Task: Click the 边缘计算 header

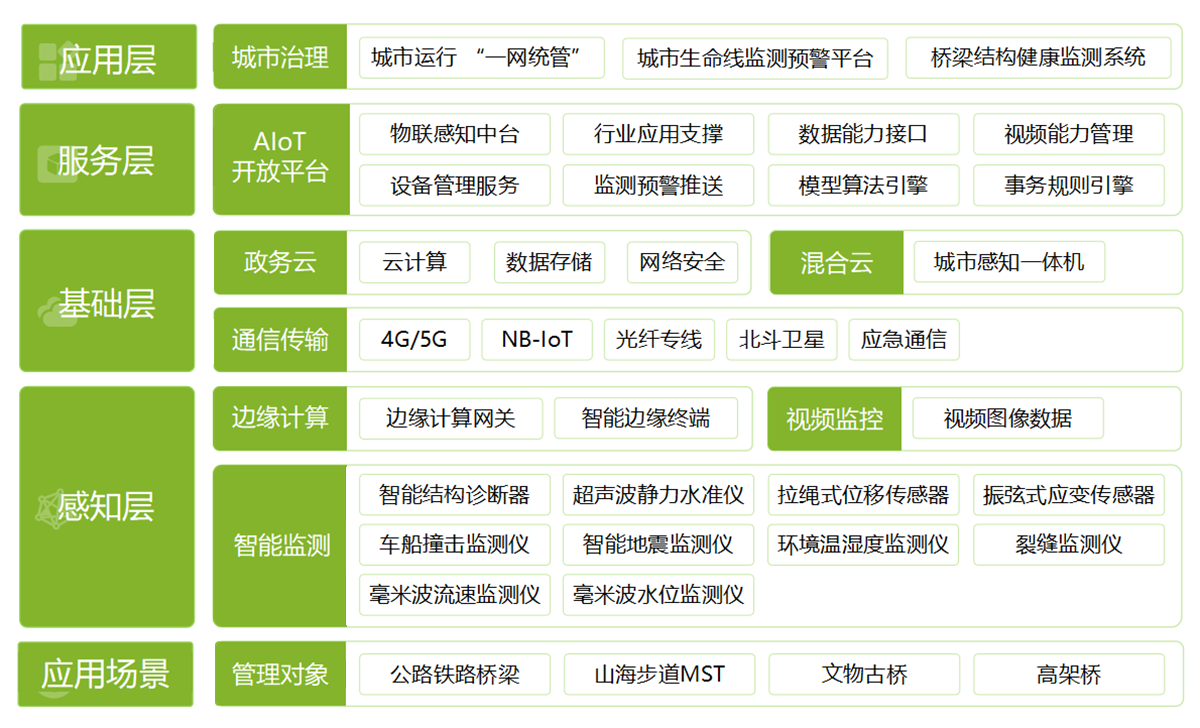Action: coord(280,418)
